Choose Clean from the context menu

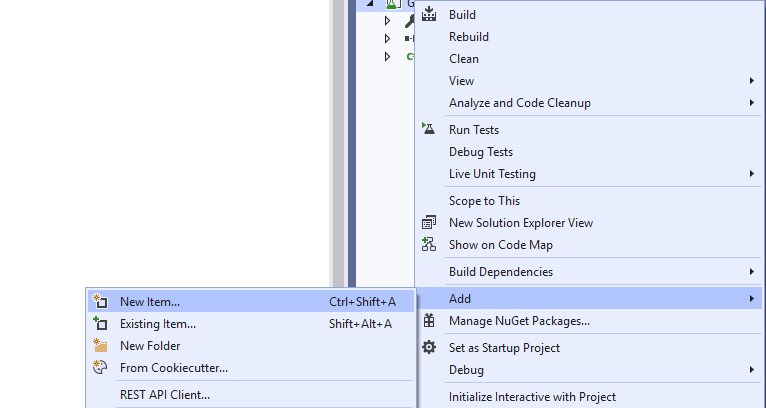click(x=464, y=58)
